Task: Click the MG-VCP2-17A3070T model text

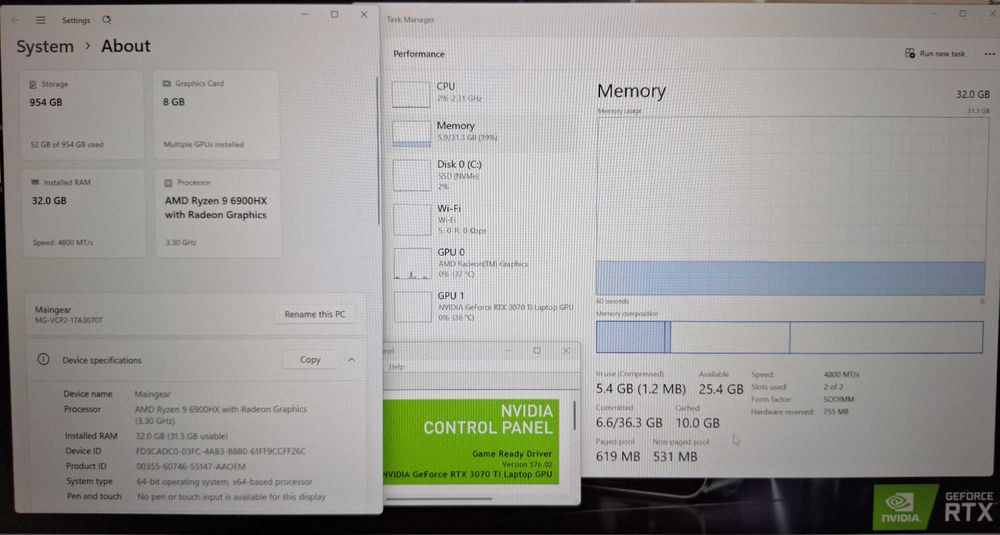Action: [x=68, y=320]
